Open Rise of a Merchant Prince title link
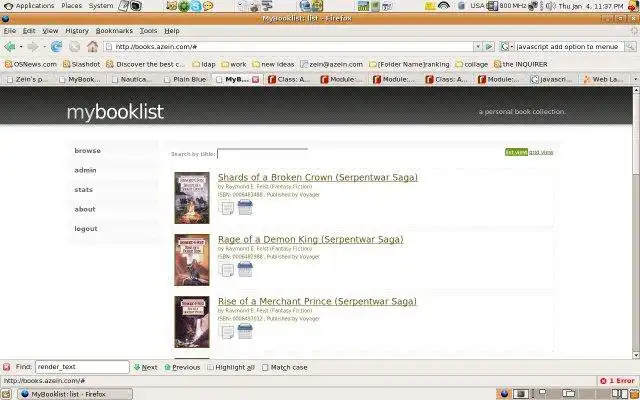 317,302
